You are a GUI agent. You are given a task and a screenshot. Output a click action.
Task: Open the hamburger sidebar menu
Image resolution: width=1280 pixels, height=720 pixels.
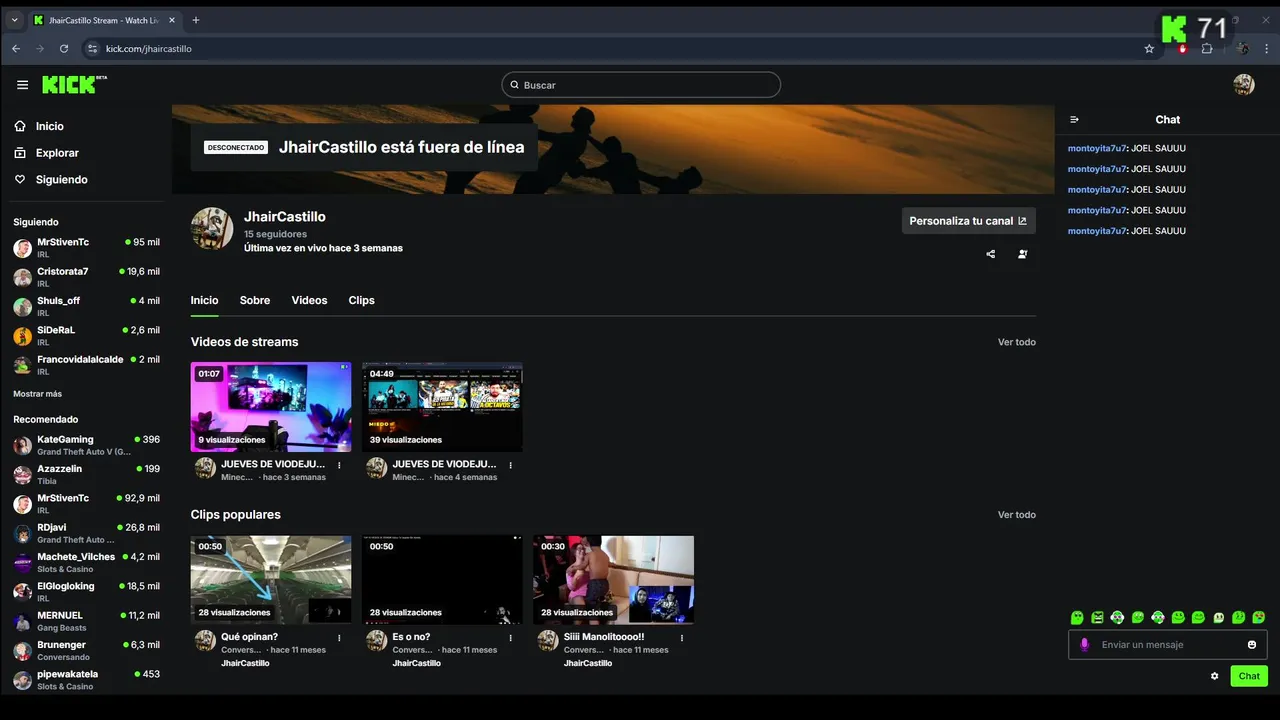(x=22, y=85)
